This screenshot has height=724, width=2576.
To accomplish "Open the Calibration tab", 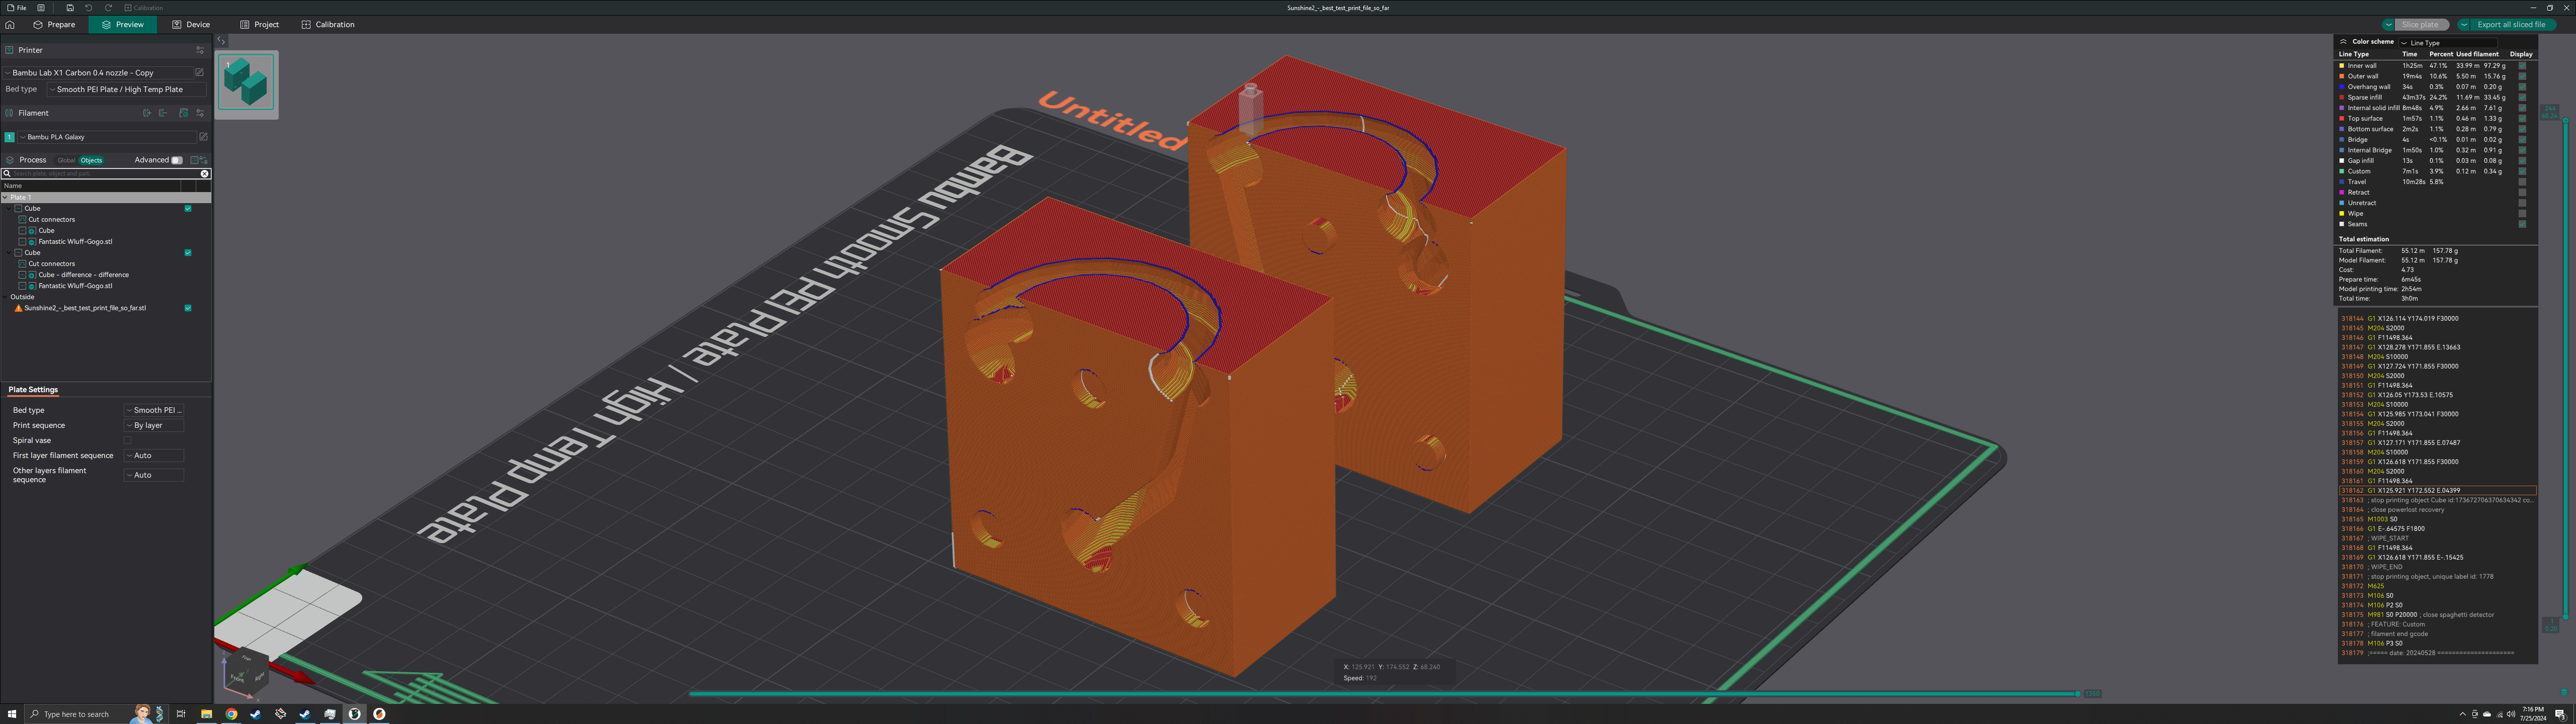I will [328, 25].
